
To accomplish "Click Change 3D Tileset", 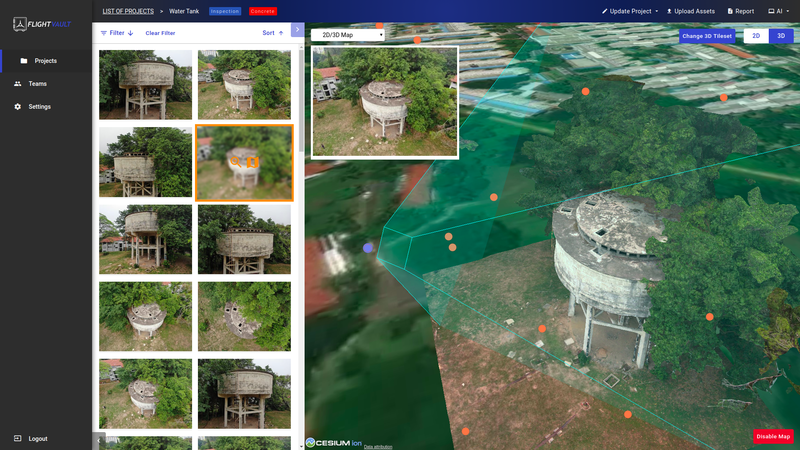I will tap(707, 36).
